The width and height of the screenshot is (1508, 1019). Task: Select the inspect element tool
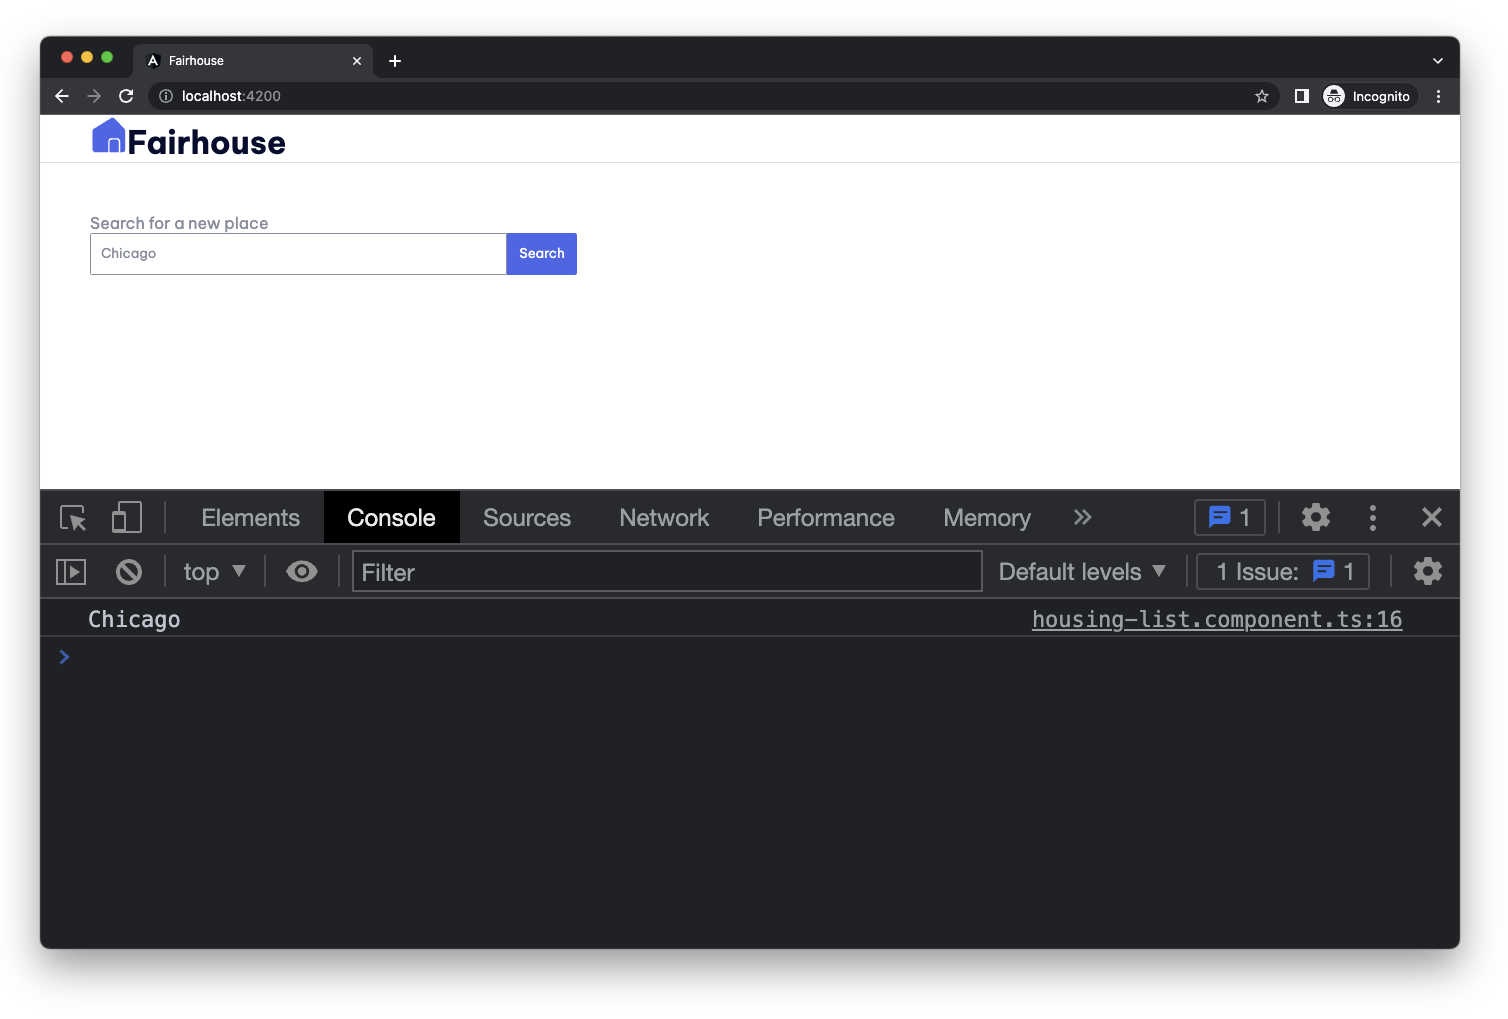(71, 517)
